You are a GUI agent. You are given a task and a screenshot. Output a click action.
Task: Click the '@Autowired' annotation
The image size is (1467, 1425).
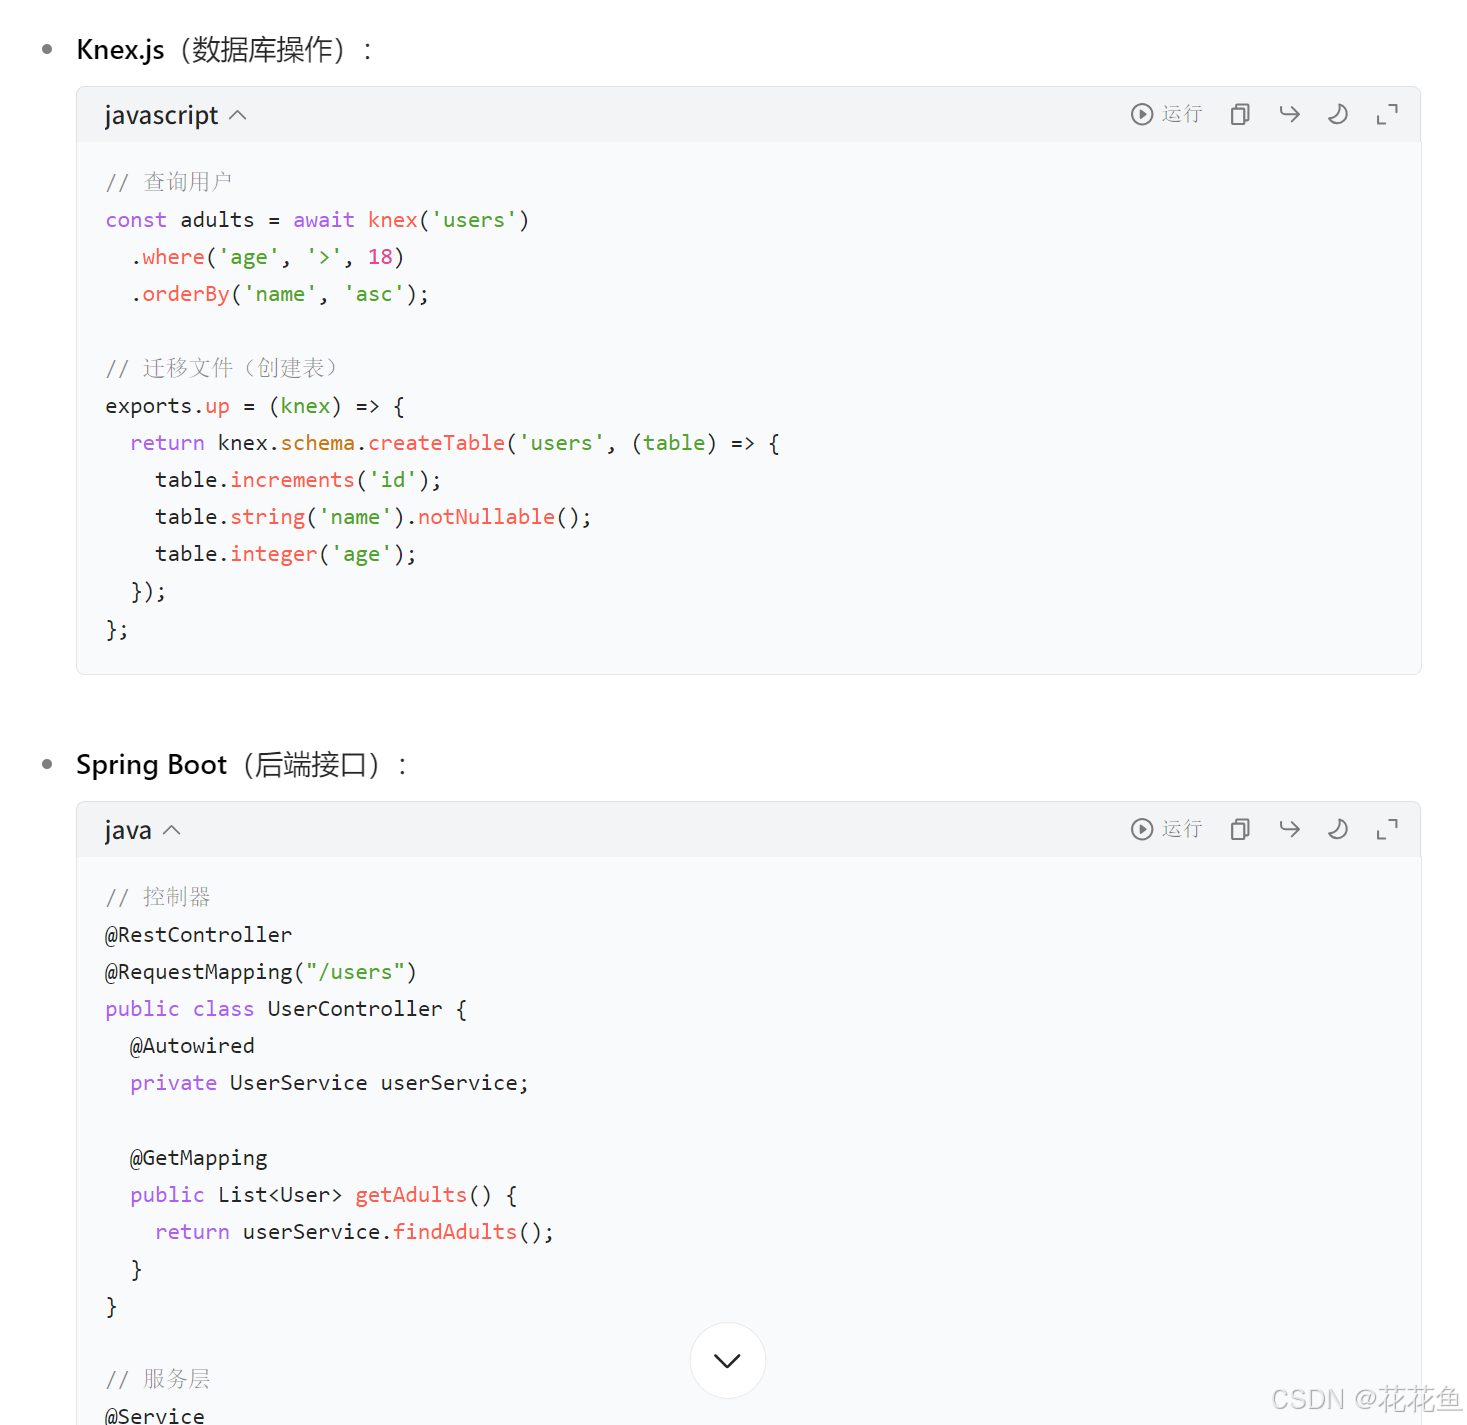point(192,1046)
